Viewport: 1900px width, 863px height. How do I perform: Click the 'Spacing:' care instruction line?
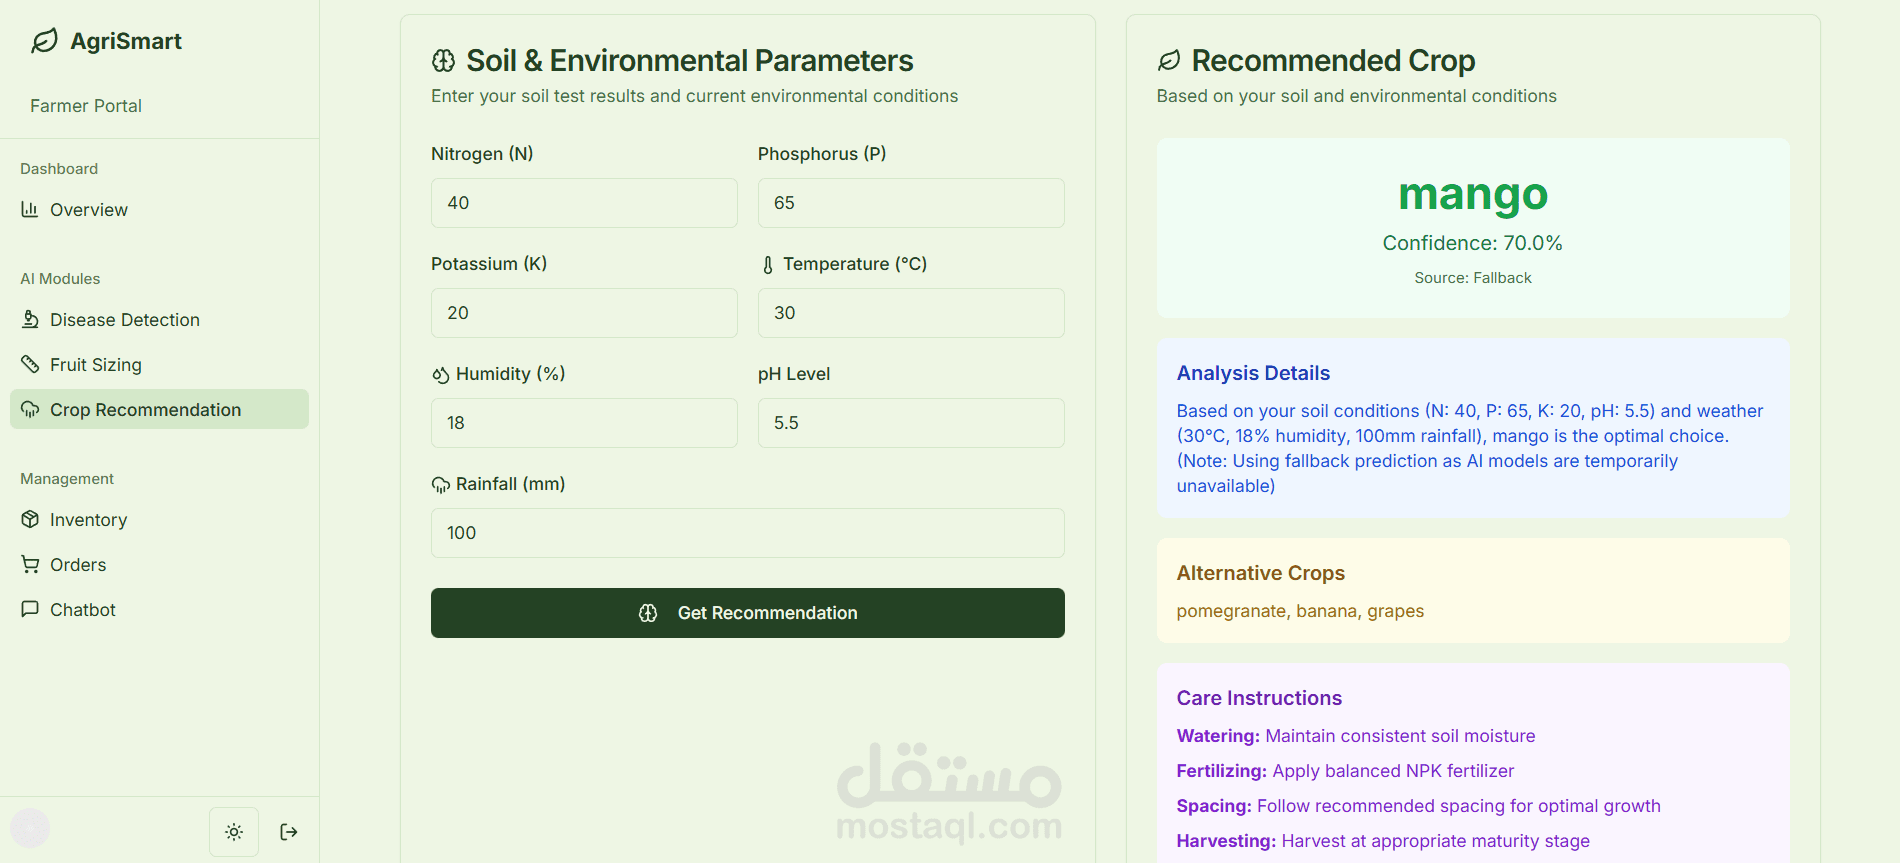1418,806
